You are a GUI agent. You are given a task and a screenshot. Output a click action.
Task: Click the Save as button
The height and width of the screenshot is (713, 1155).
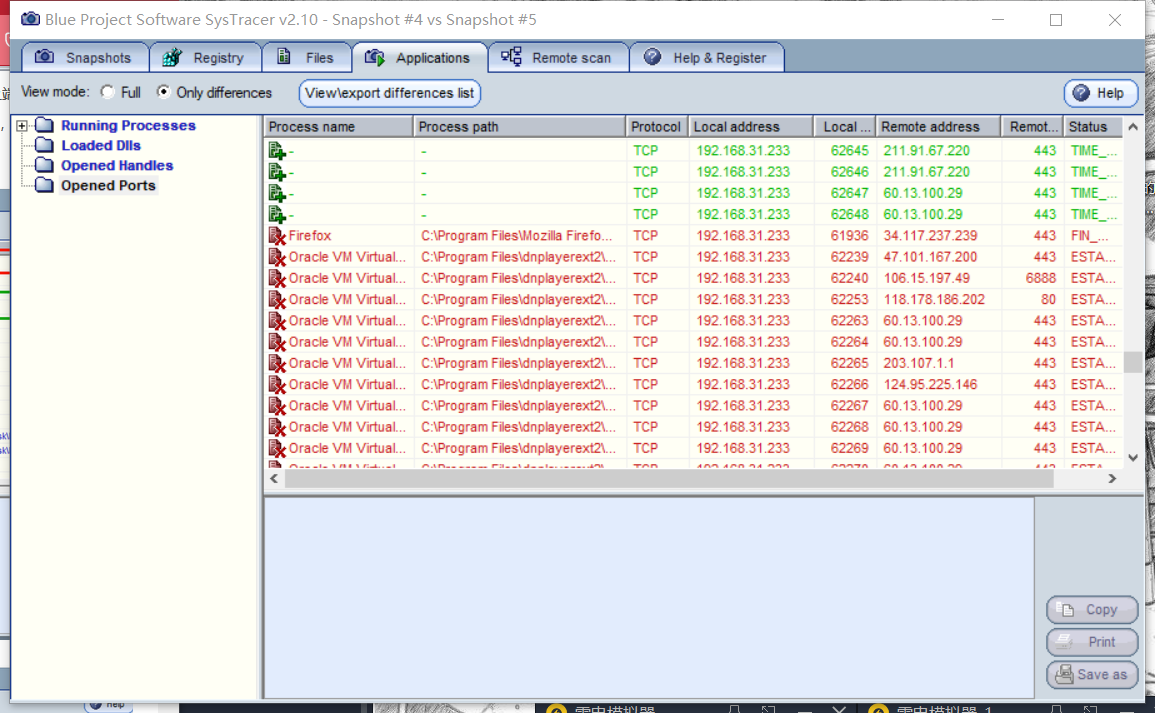click(1092, 675)
